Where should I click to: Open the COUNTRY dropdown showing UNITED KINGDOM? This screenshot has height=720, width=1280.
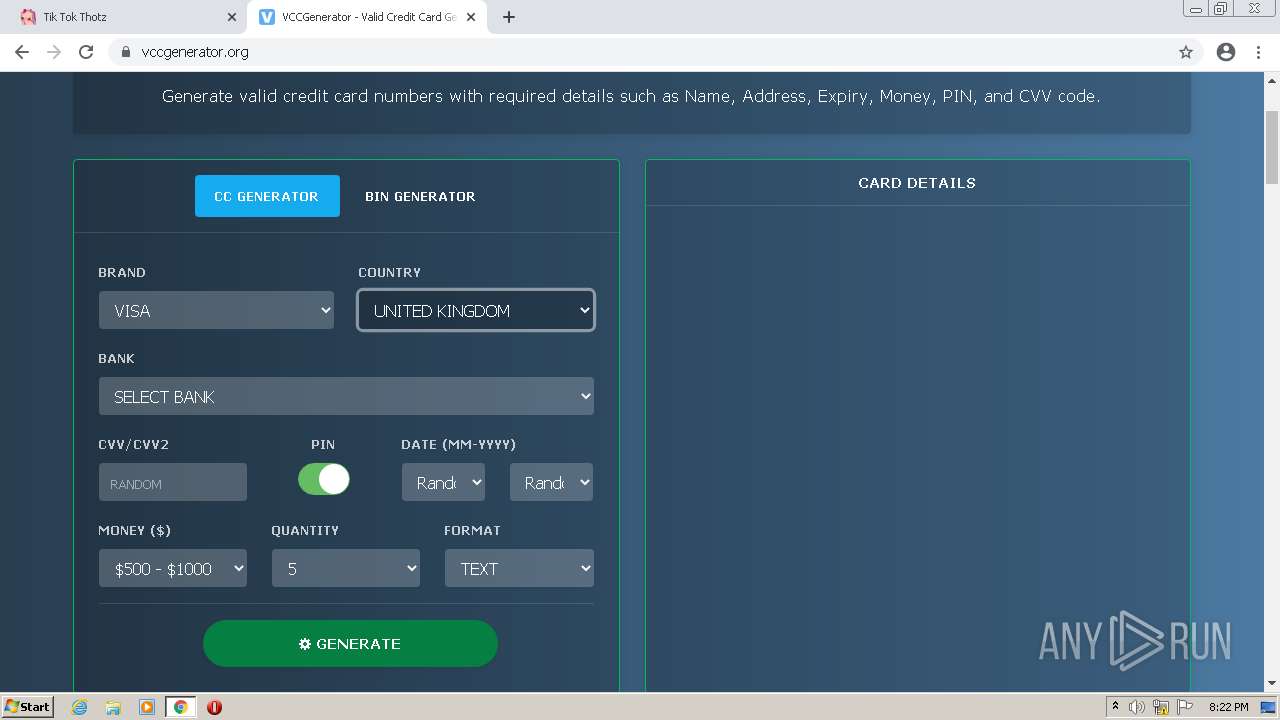tap(476, 311)
